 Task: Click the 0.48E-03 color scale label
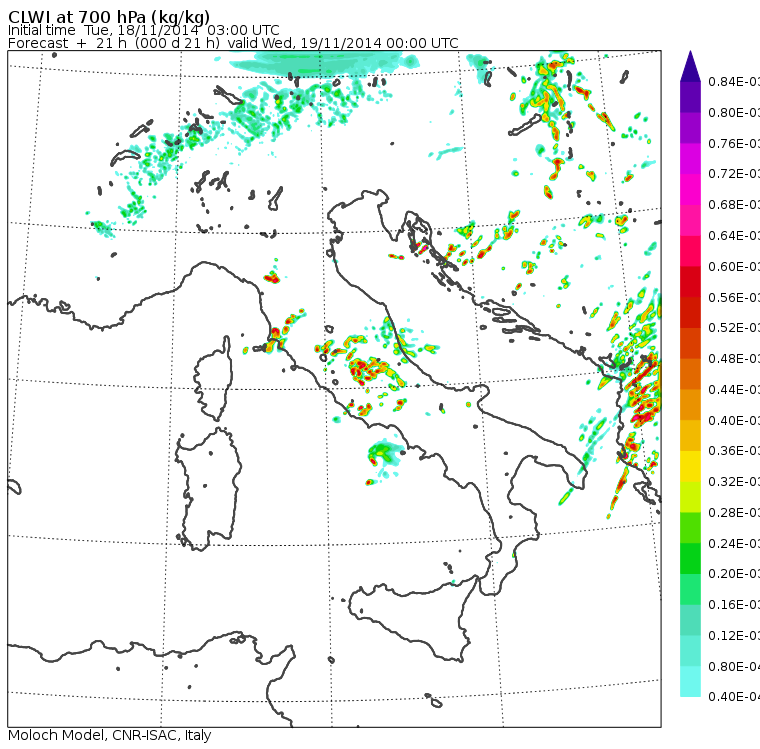pyautogui.click(x=734, y=359)
